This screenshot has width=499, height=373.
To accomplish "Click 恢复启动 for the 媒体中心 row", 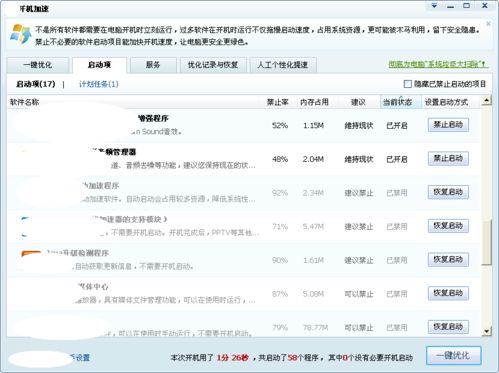I will tap(448, 293).
